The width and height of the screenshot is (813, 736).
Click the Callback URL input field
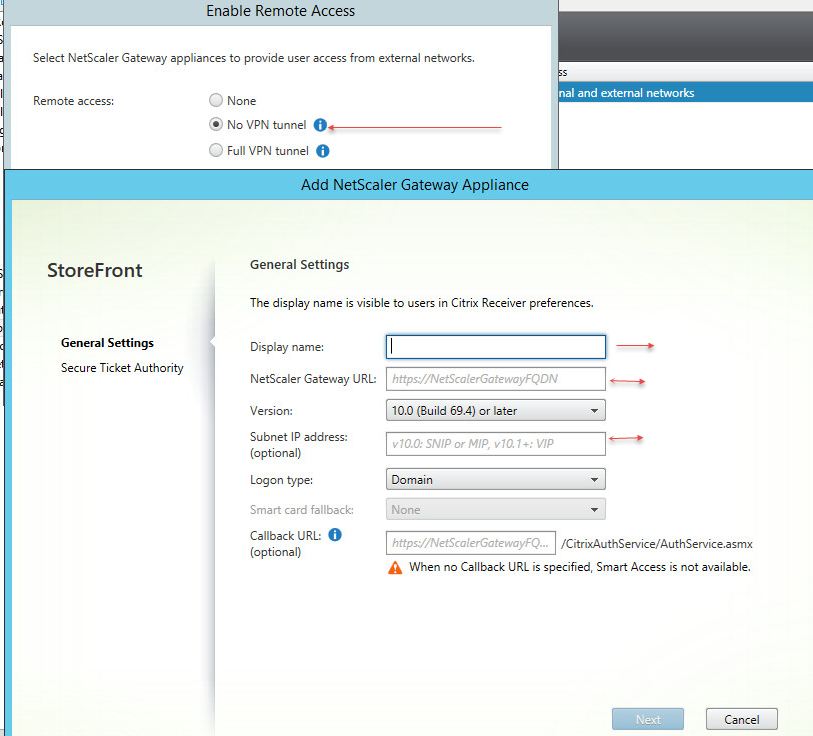pyautogui.click(x=471, y=543)
